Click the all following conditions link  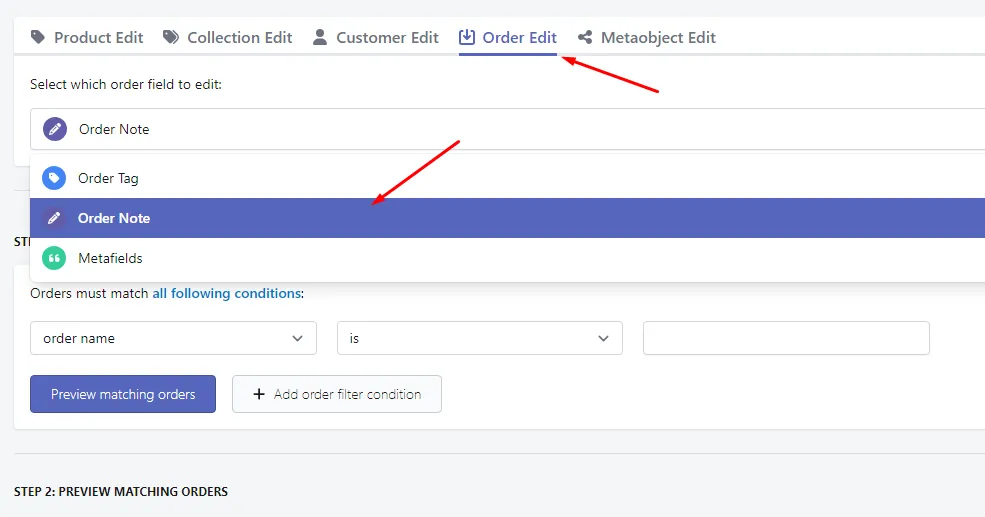coord(227,293)
